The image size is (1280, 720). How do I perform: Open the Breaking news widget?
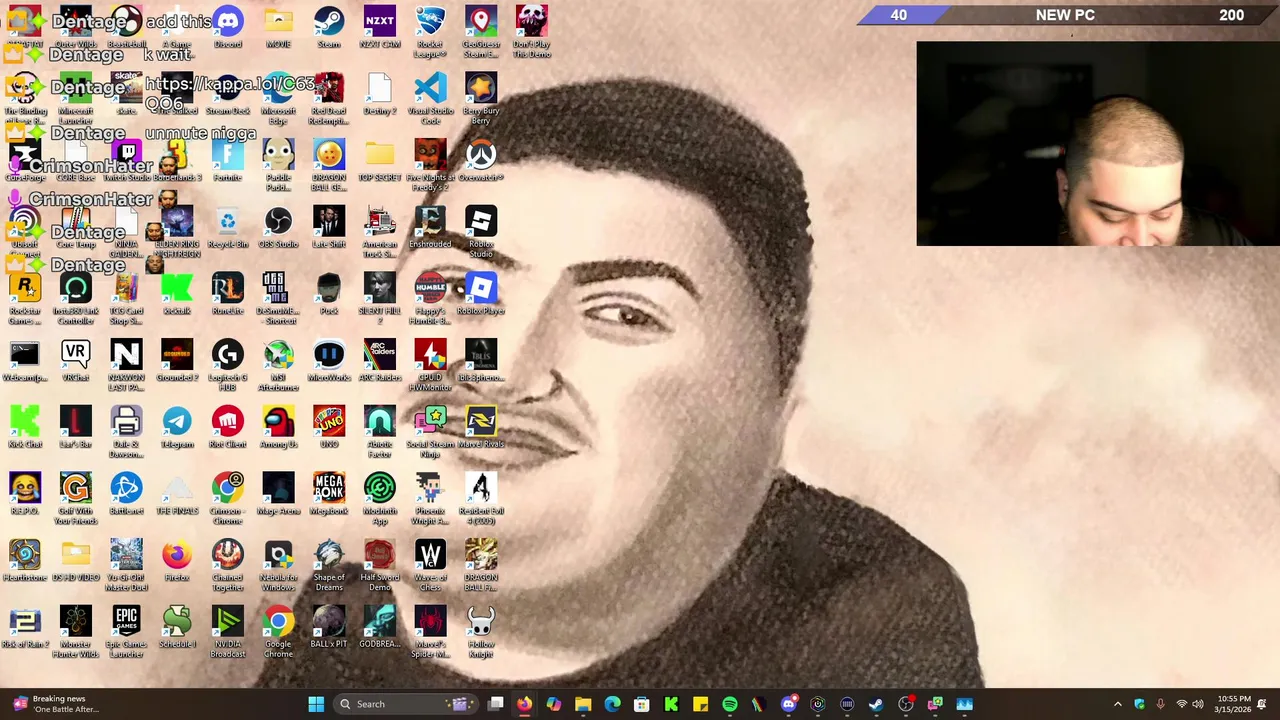point(55,704)
